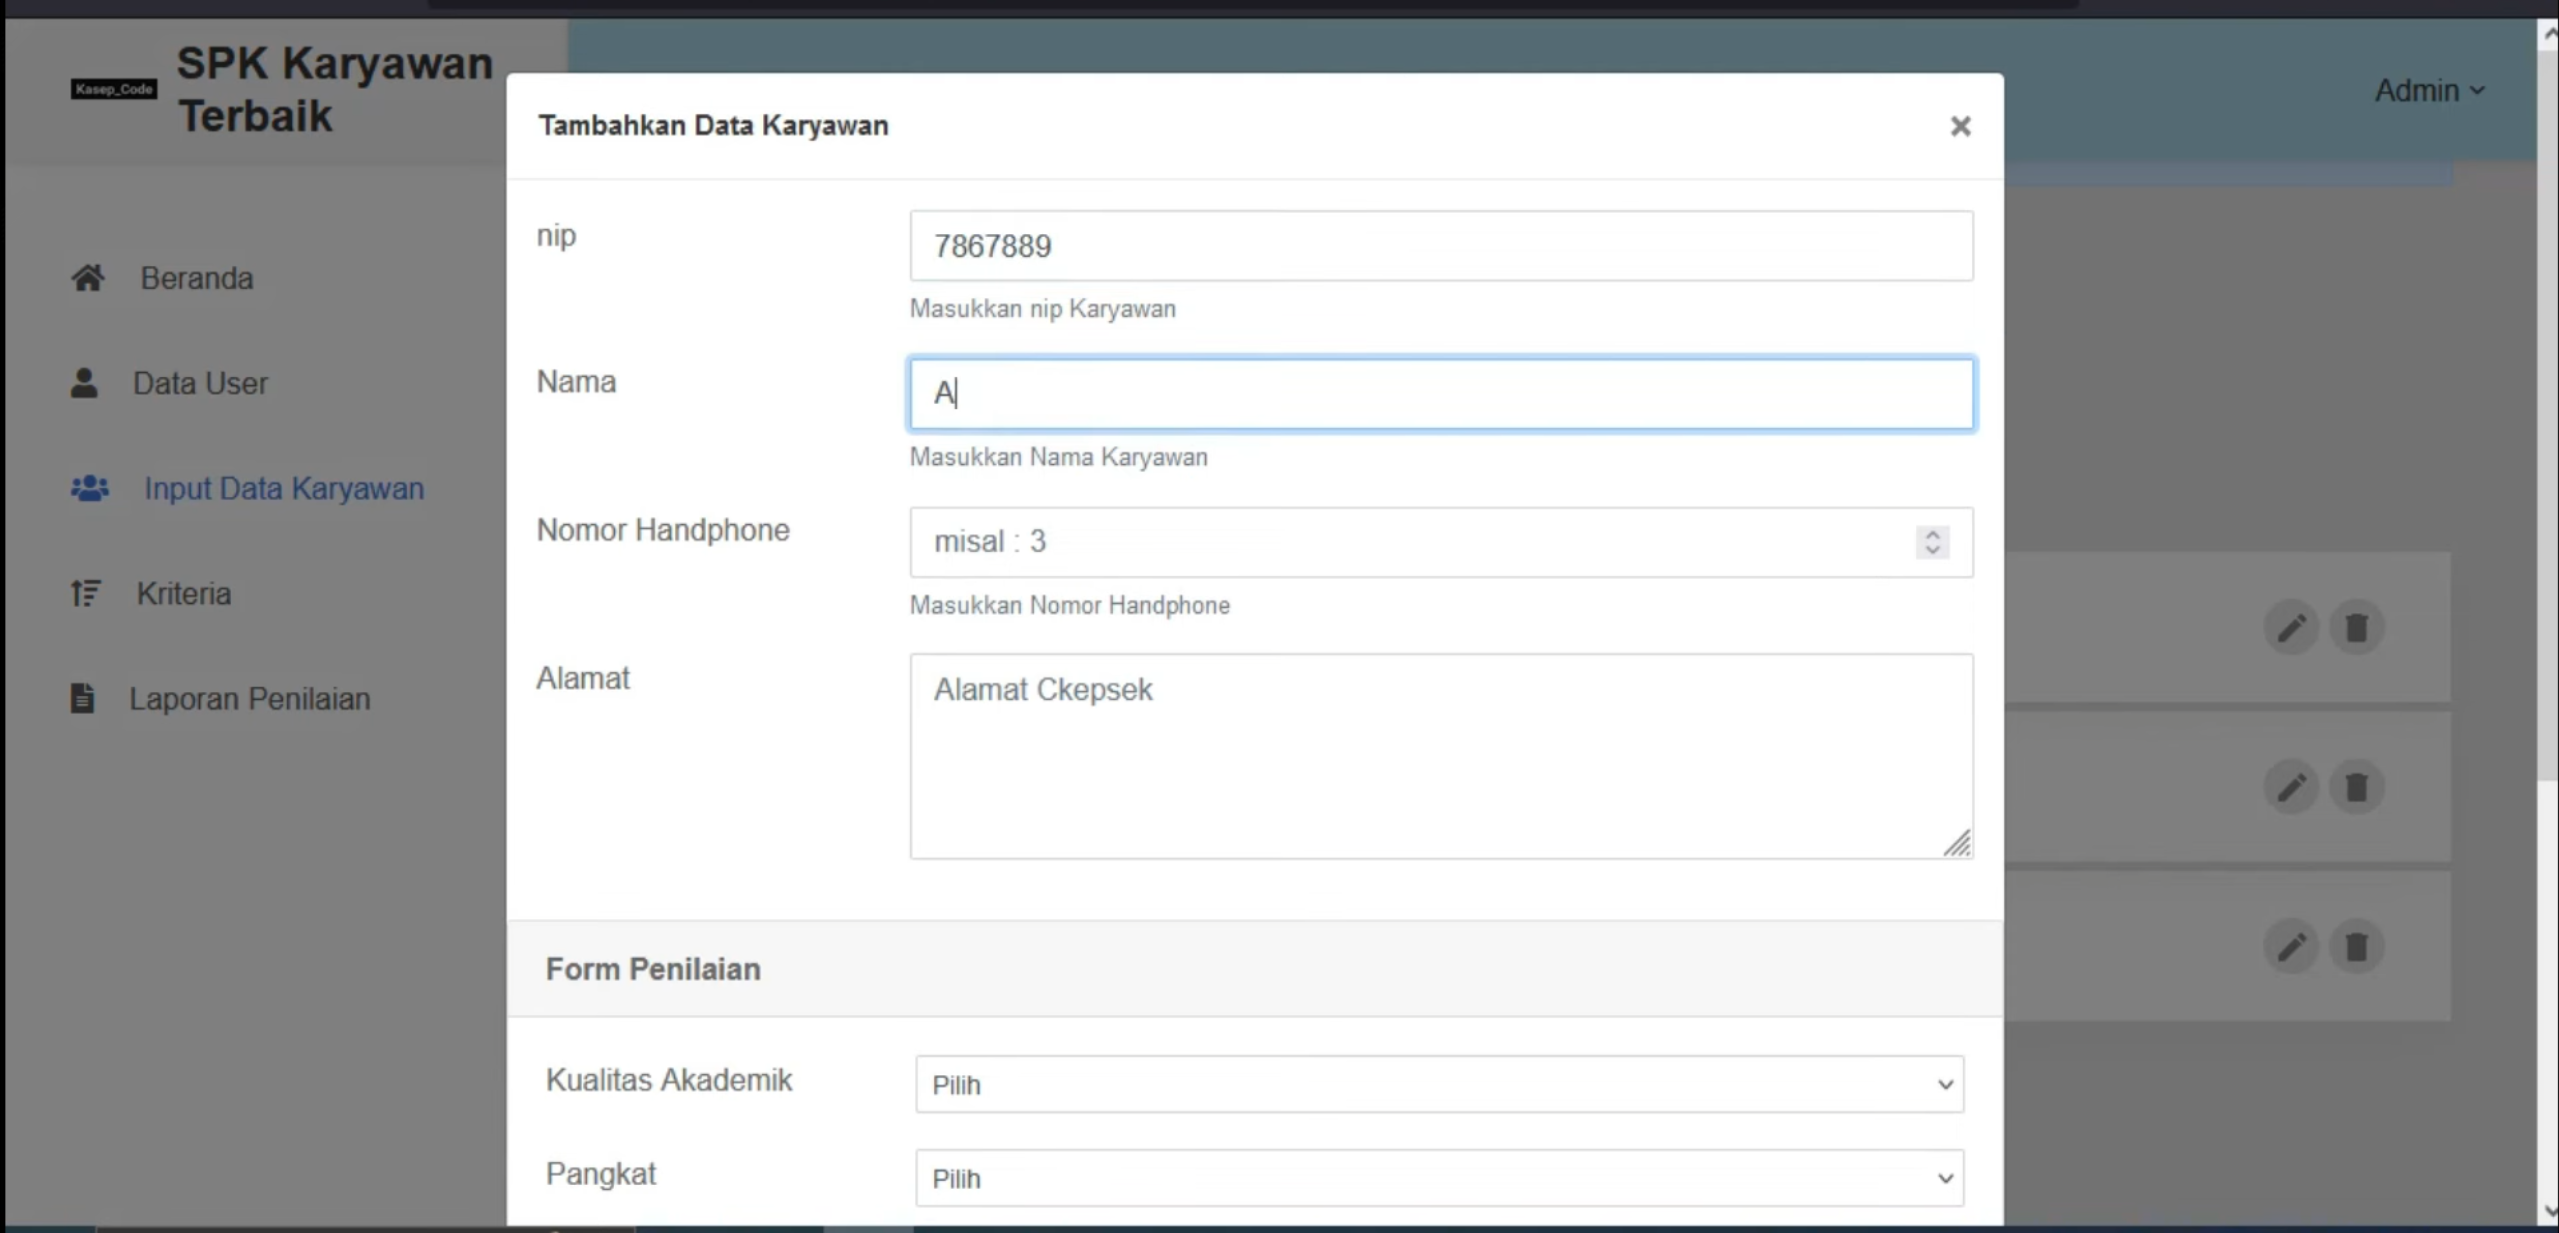The image size is (2559, 1233).
Task: Click the Nomor Handphone number field
Action: pyautogui.click(x=1441, y=542)
